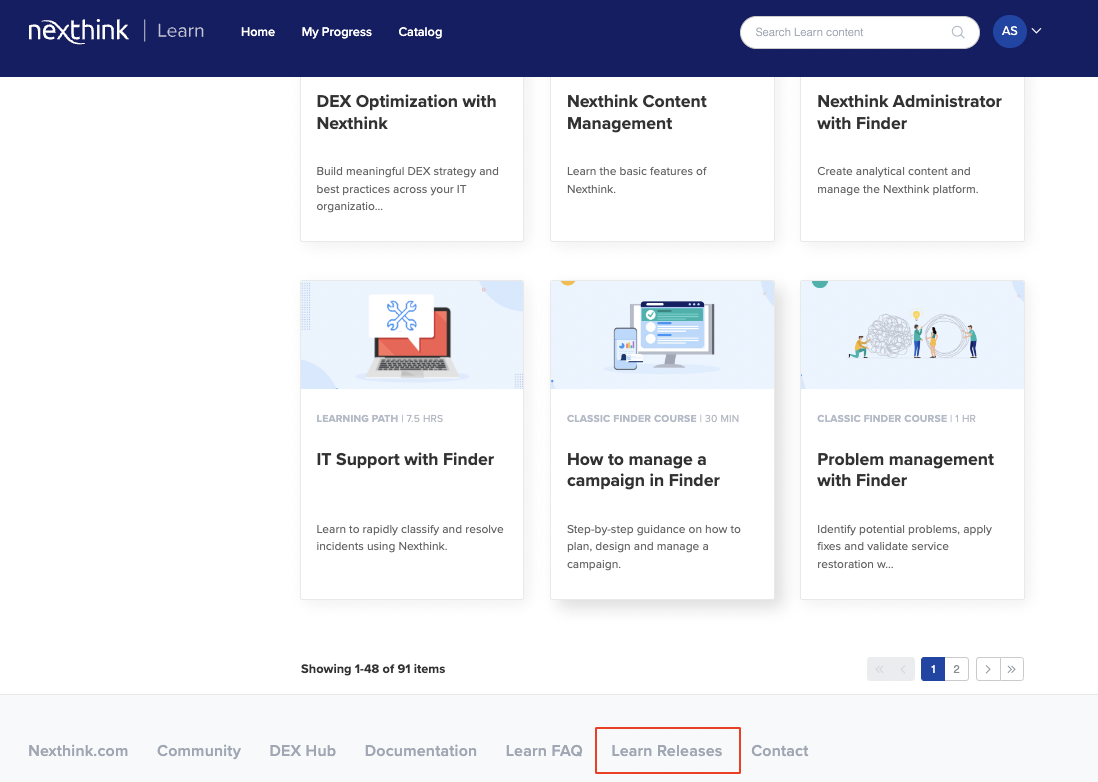1098x782 pixels.
Task: Select page 2 in pagination
Action: 957,669
